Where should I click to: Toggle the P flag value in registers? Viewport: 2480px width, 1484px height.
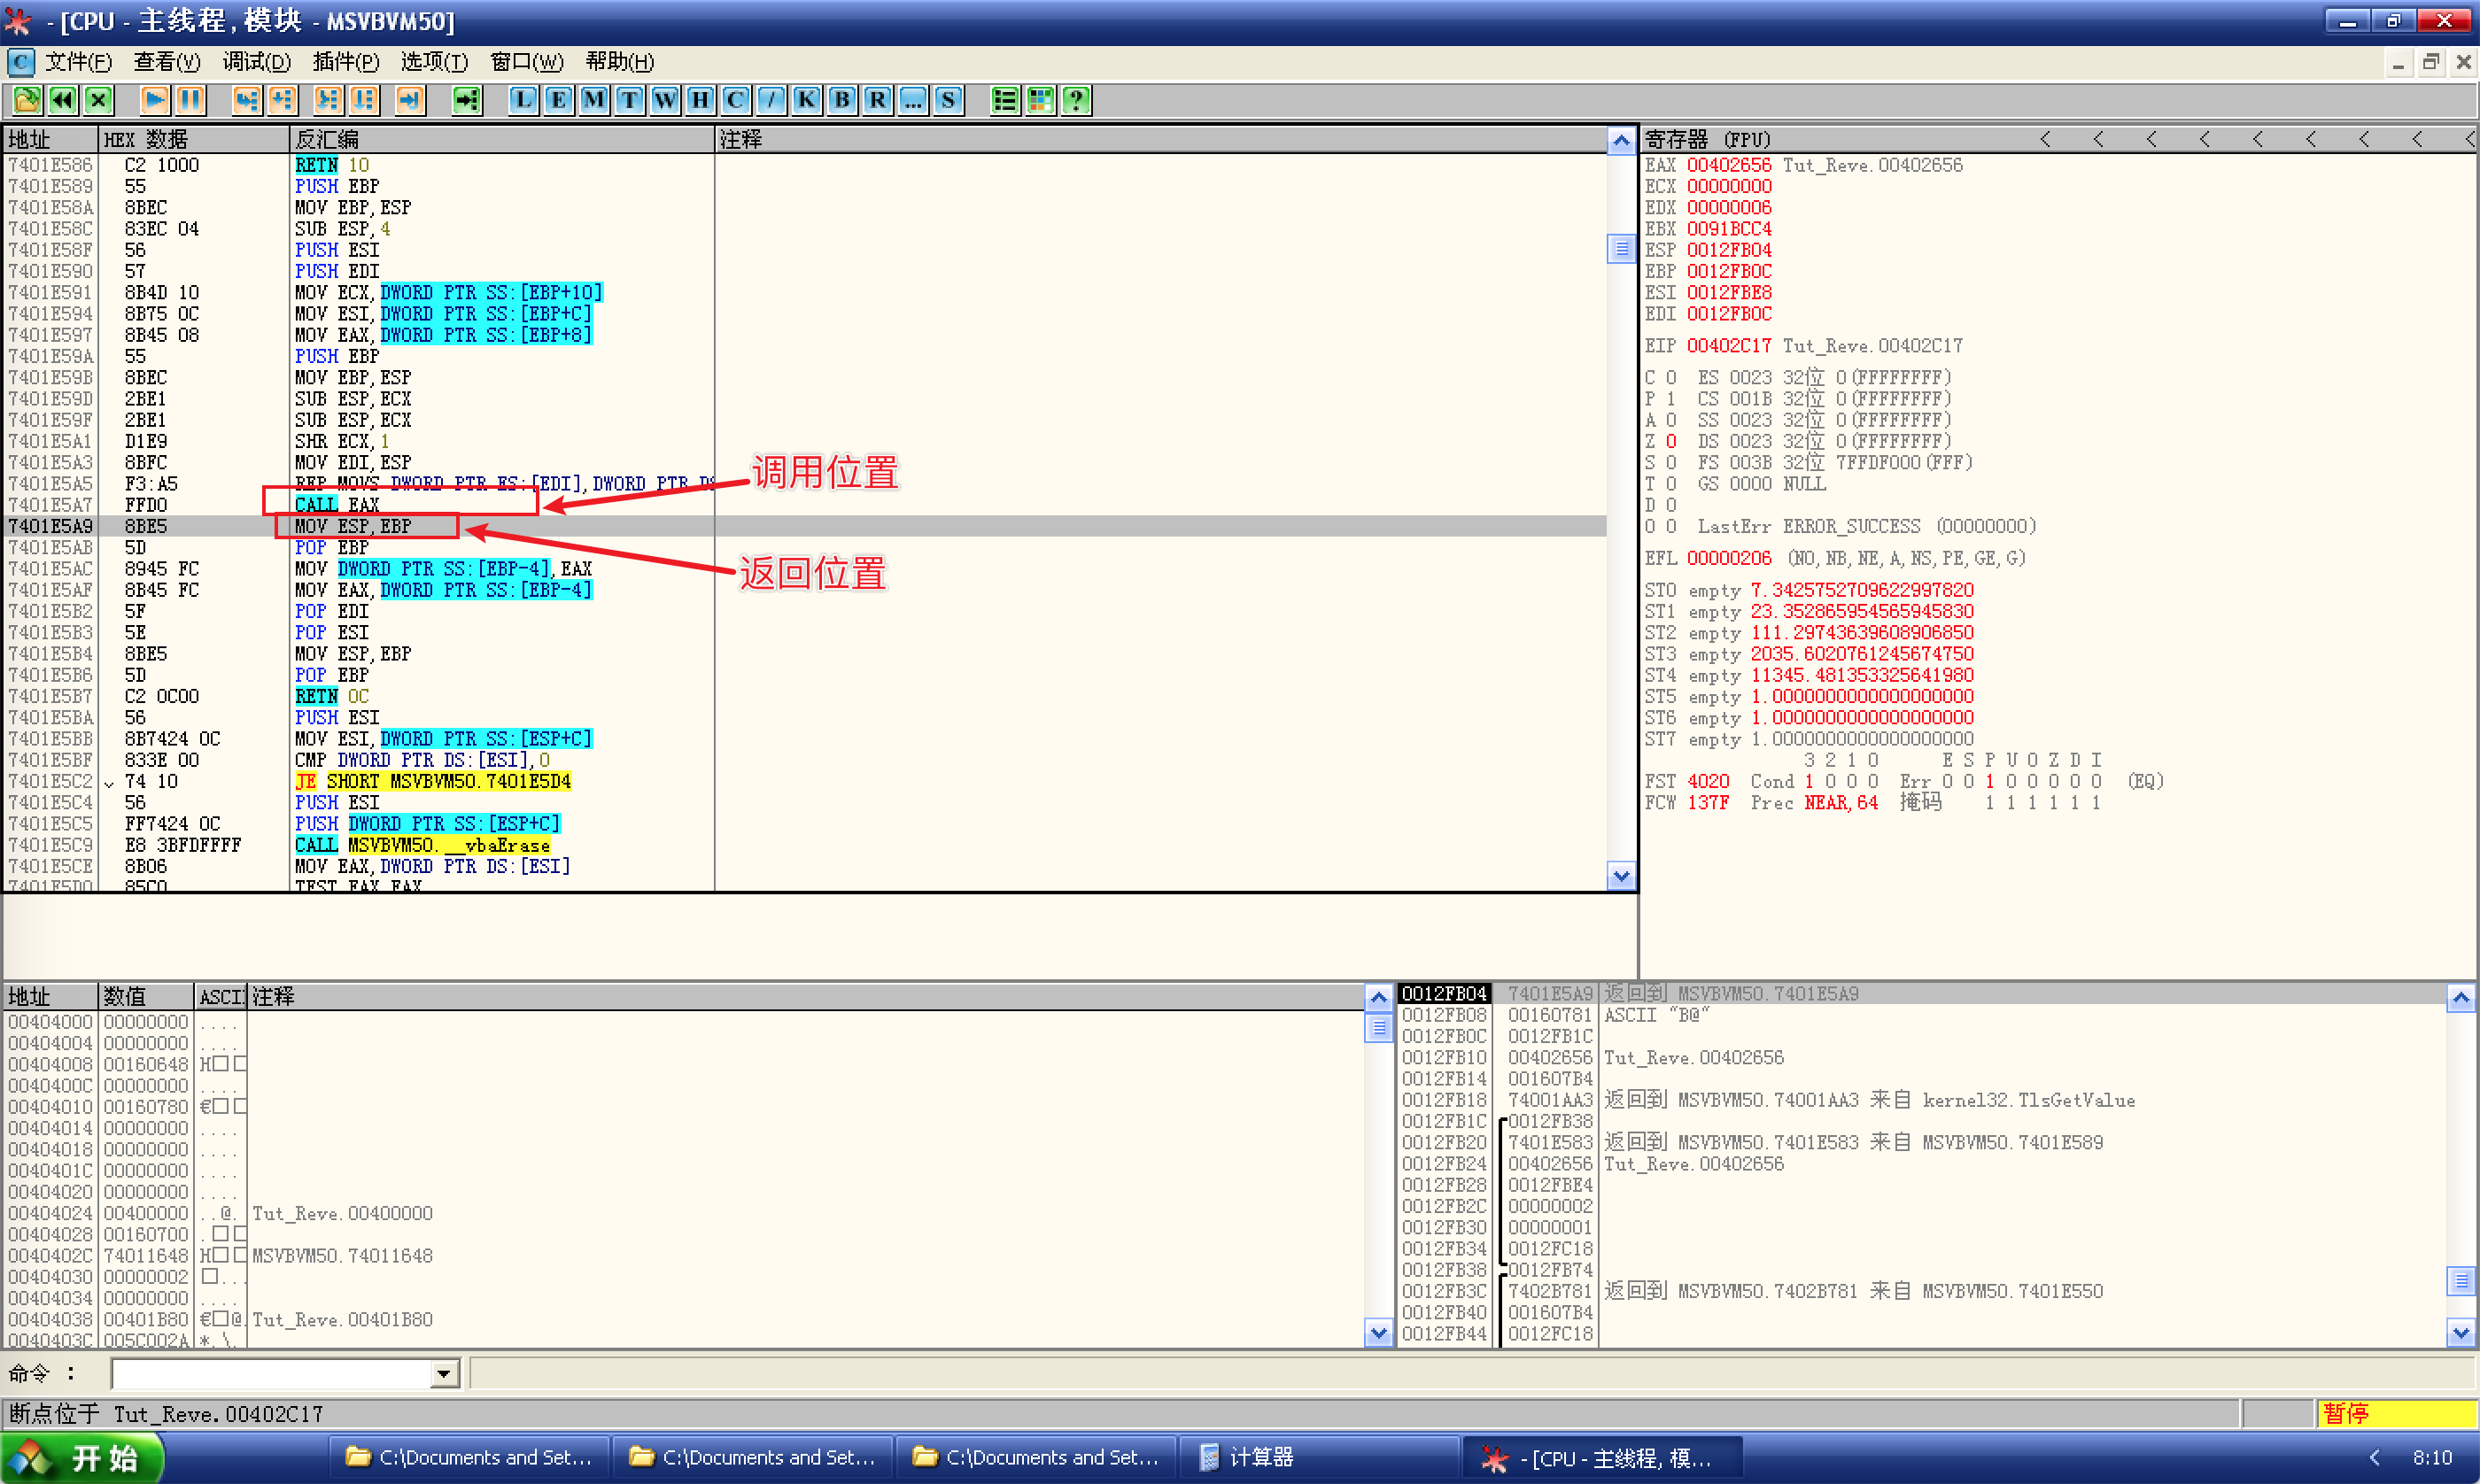coord(1671,399)
